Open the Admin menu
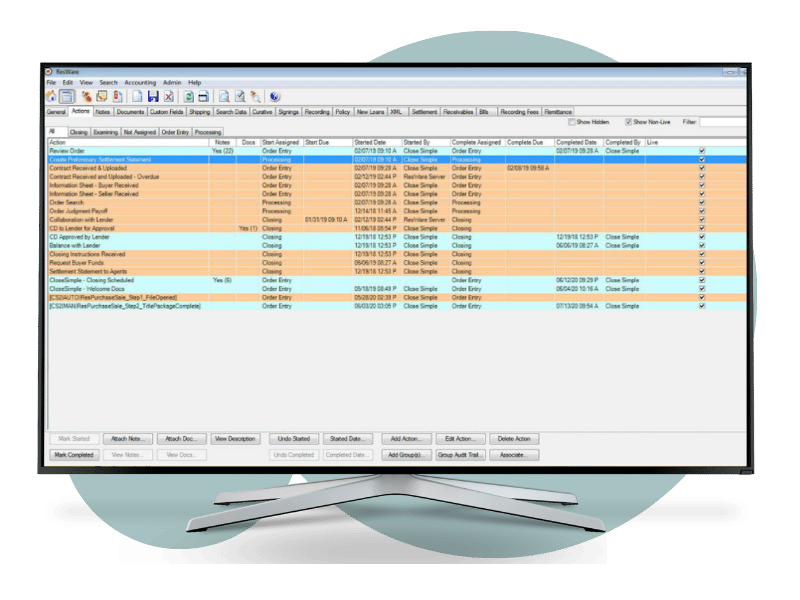Image resolution: width=800 pixels, height=600 pixels. [172, 82]
